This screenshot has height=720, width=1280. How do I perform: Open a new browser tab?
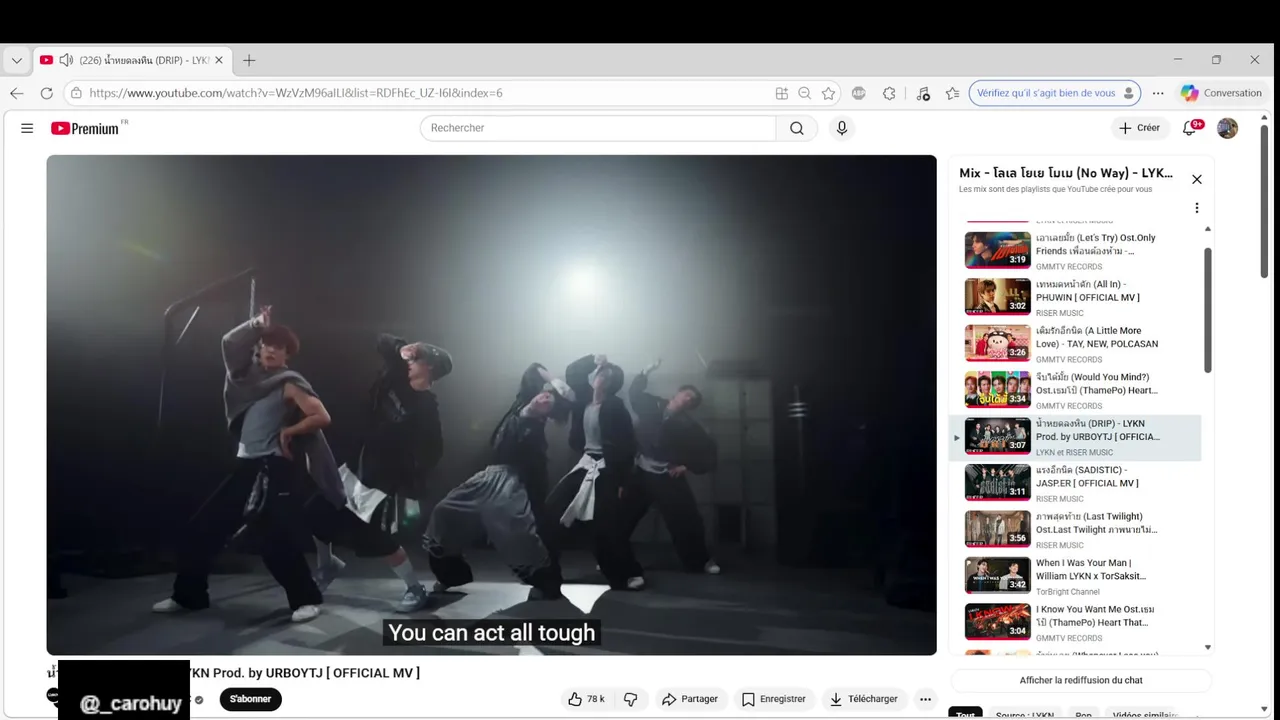tap(249, 60)
